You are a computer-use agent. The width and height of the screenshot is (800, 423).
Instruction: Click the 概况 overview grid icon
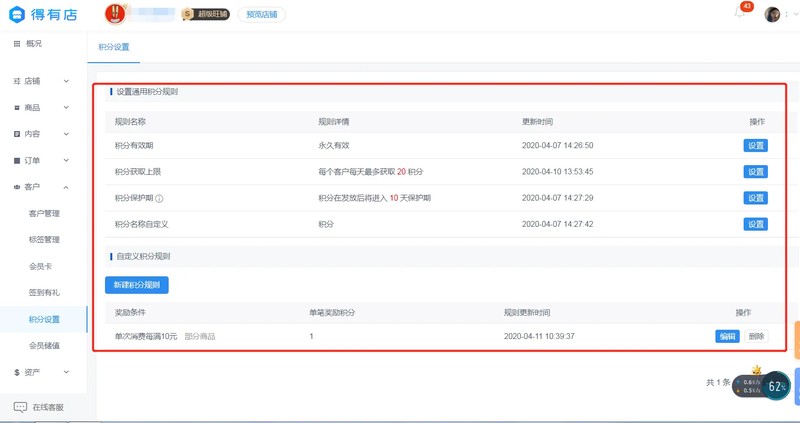[x=17, y=44]
